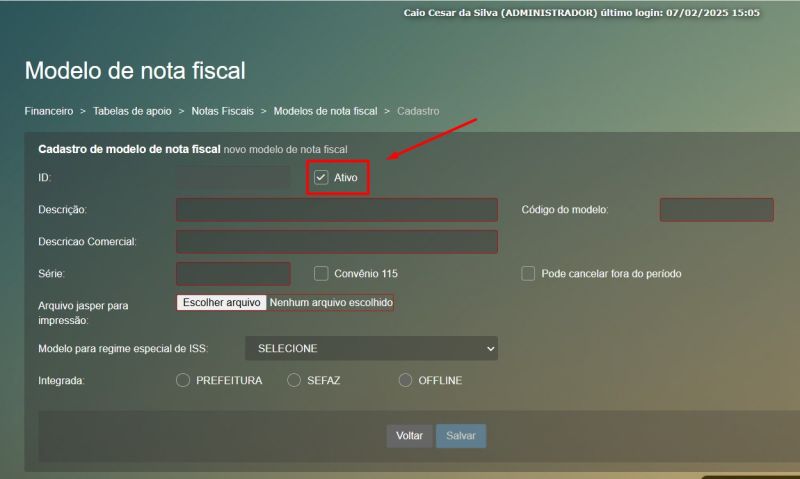Tick Pode cancelar fora do período

[528, 273]
